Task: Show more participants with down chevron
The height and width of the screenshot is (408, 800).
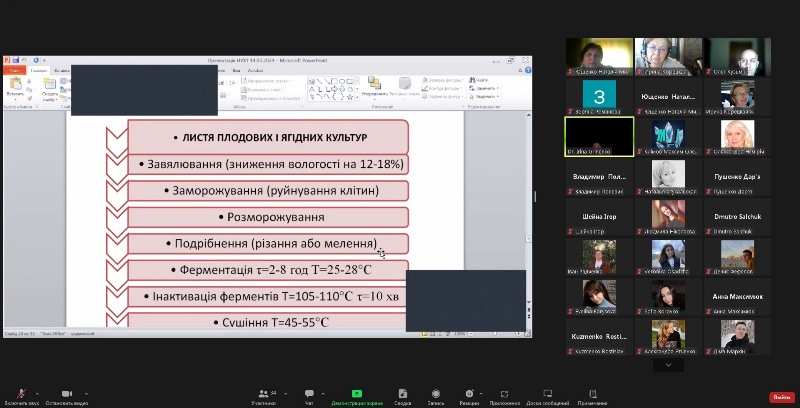Action: pos(668,365)
